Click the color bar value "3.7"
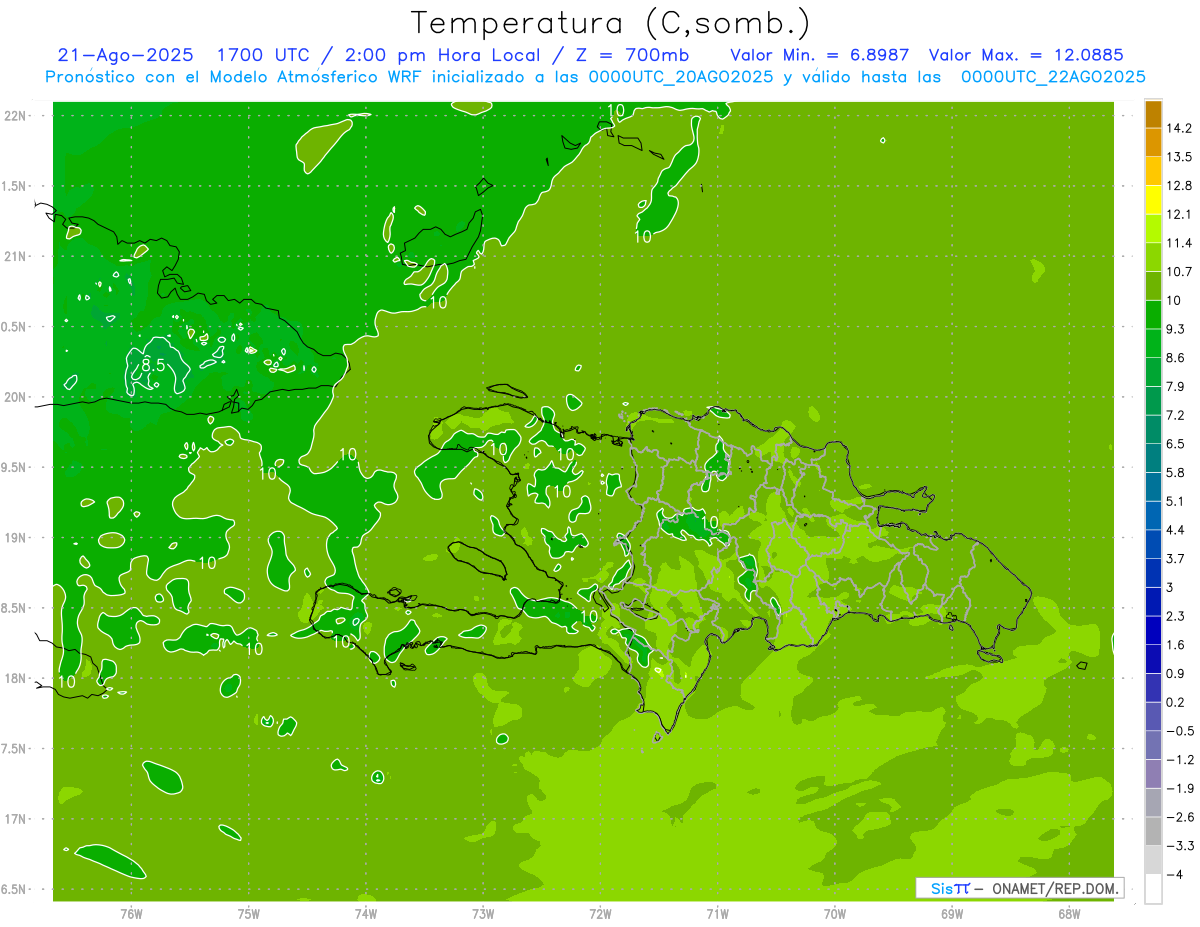1200x927 pixels. (x=1175, y=559)
